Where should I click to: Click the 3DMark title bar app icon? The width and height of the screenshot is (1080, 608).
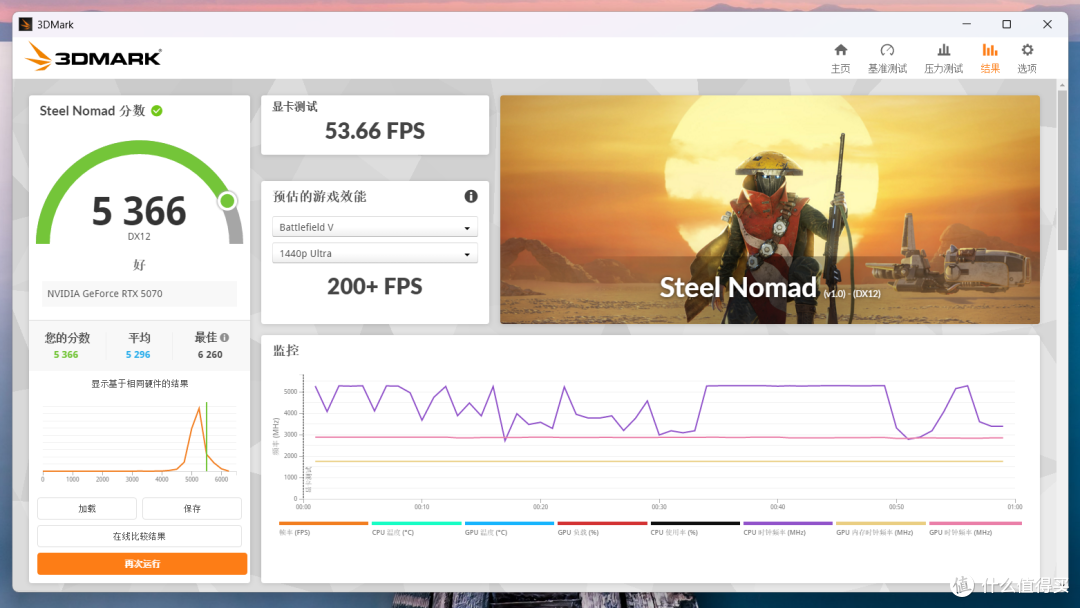[26, 24]
